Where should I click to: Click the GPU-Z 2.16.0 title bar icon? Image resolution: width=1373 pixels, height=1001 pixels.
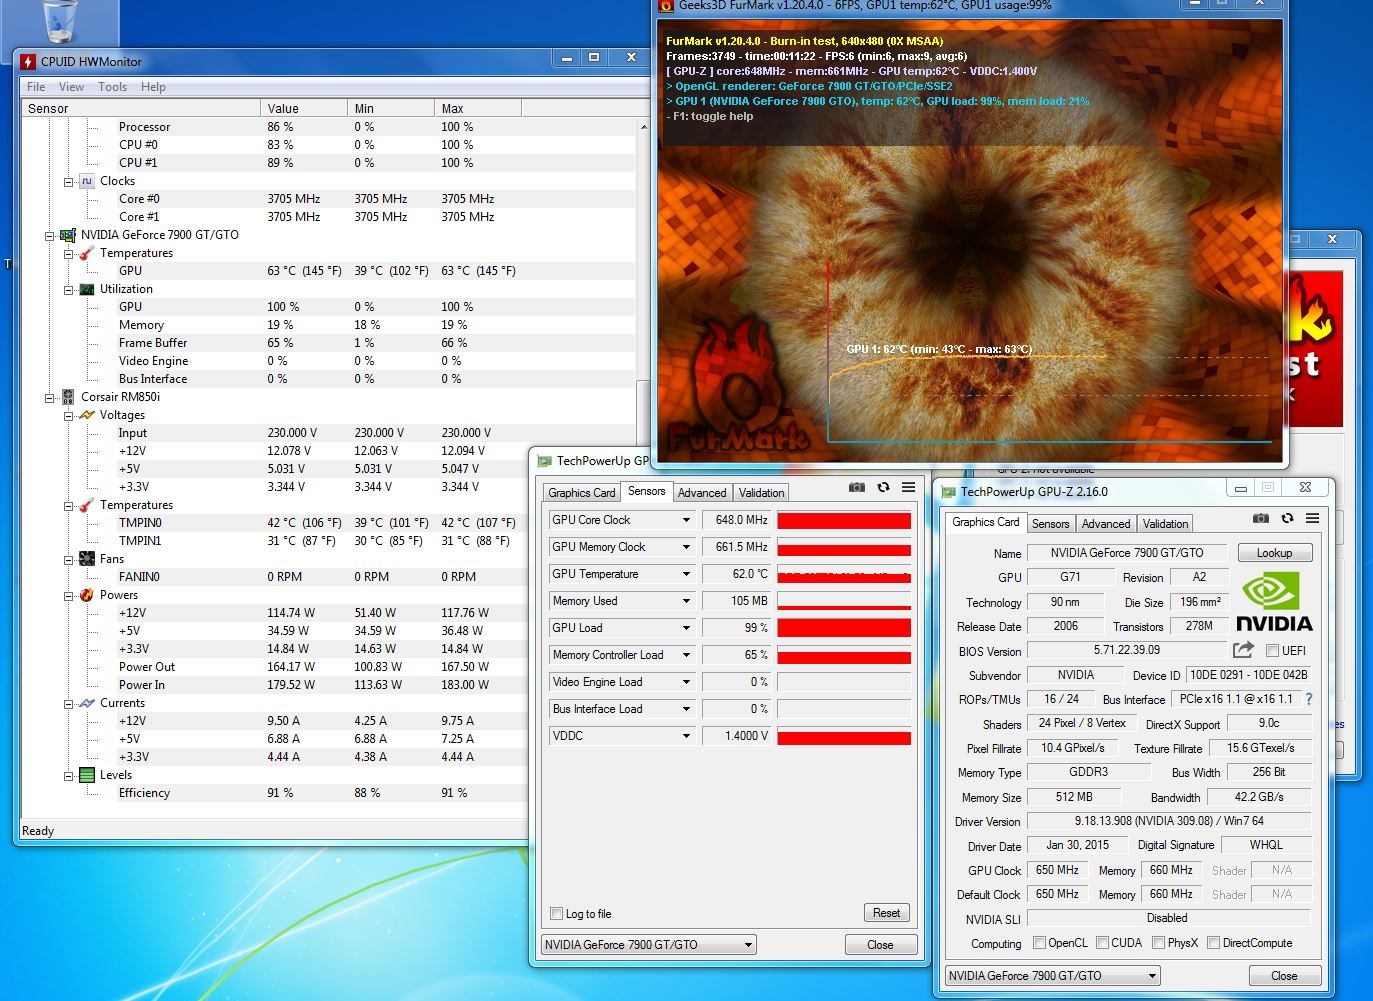pos(948,492)
